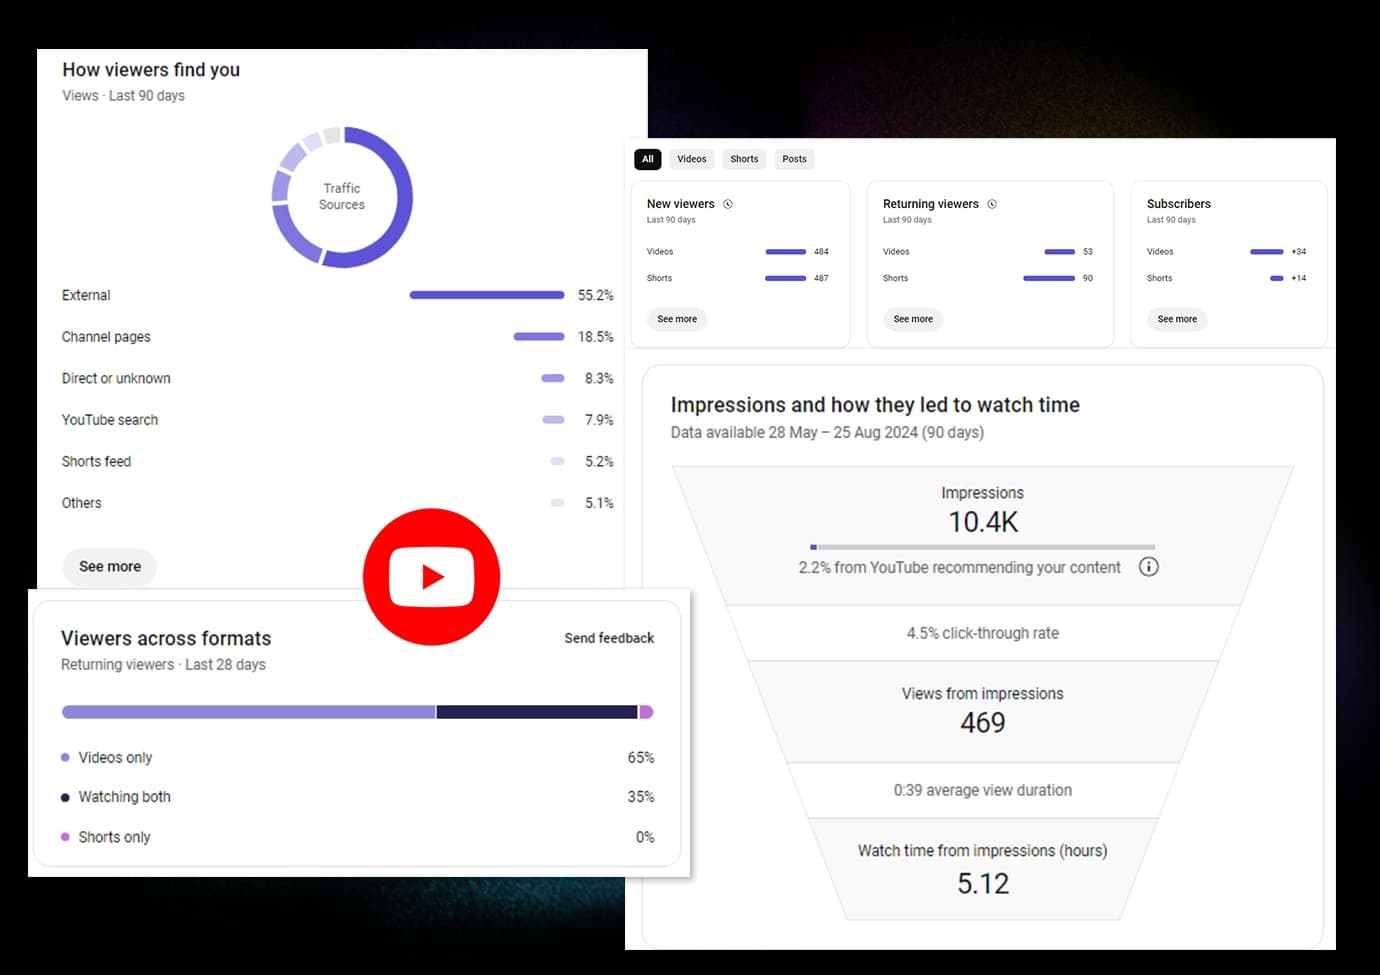Expand See more in Returning viewers card
1380x975 pixels.
[913, 319]
